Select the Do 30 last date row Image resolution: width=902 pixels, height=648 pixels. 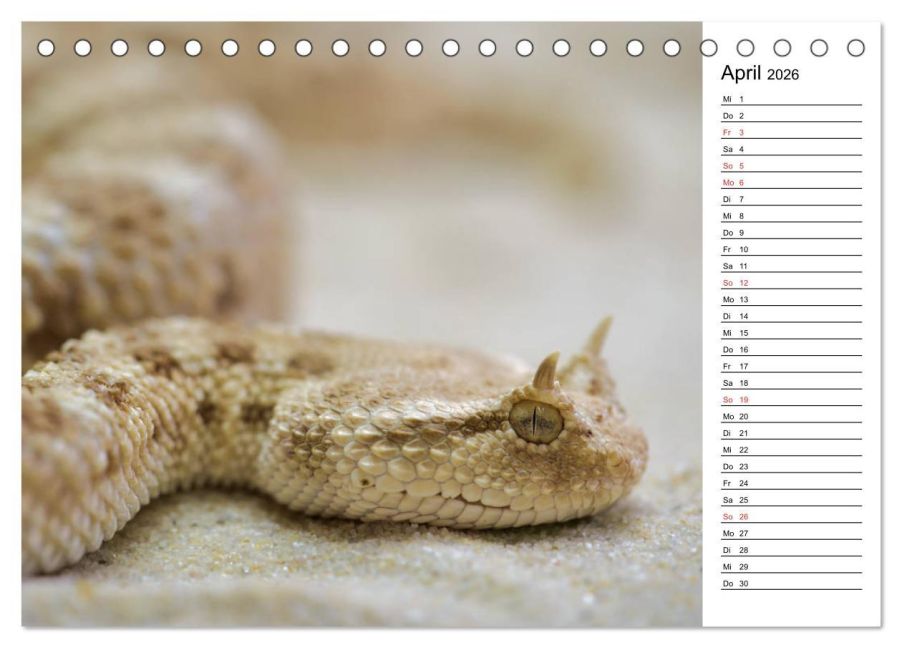pyautogui.click(x=790, y=584)
